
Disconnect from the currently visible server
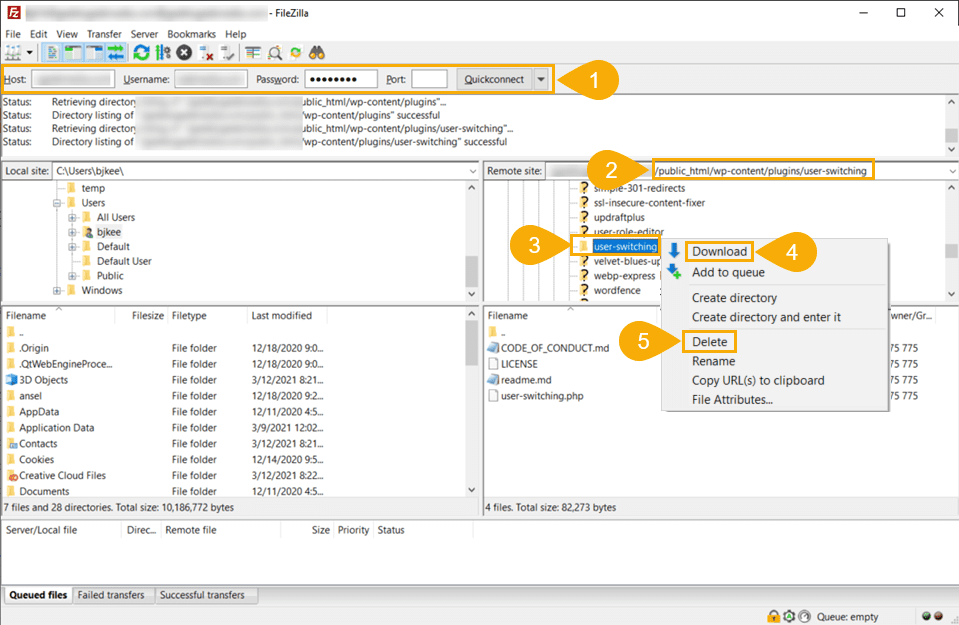206,53
